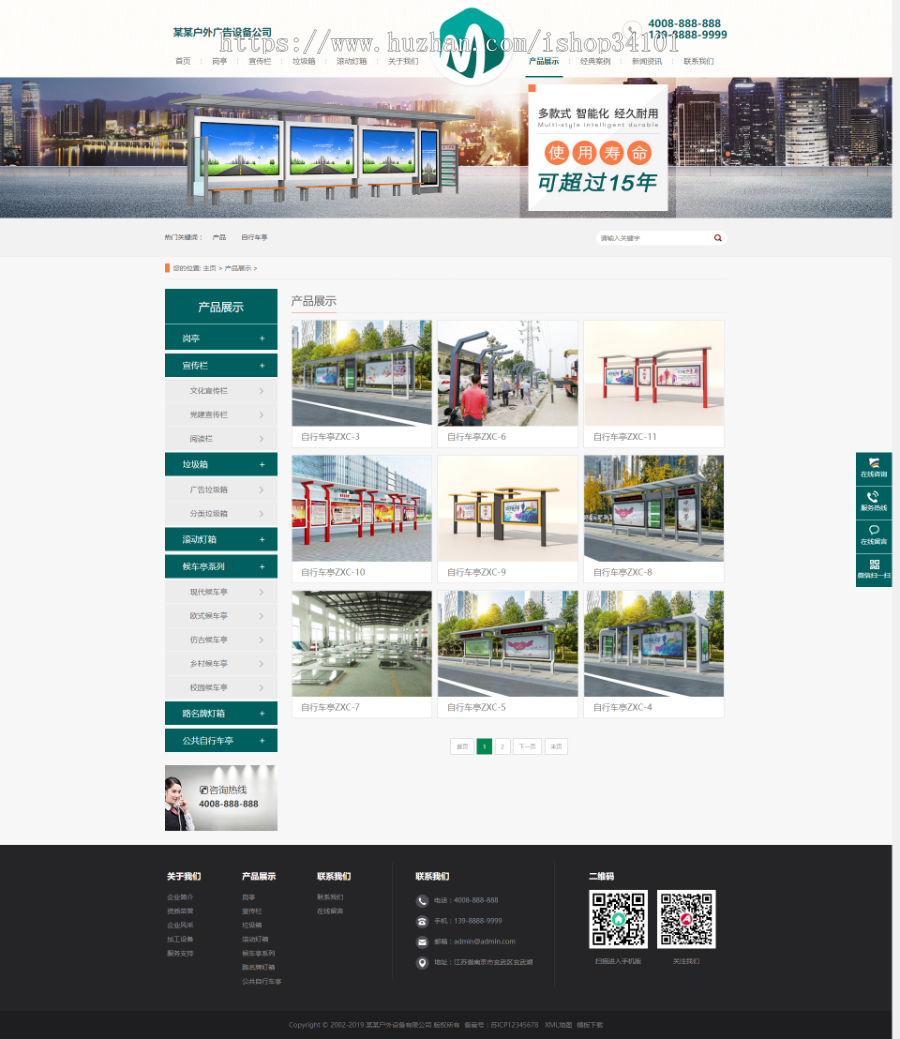Open 滚动灯箱 in top navigation

351,61
